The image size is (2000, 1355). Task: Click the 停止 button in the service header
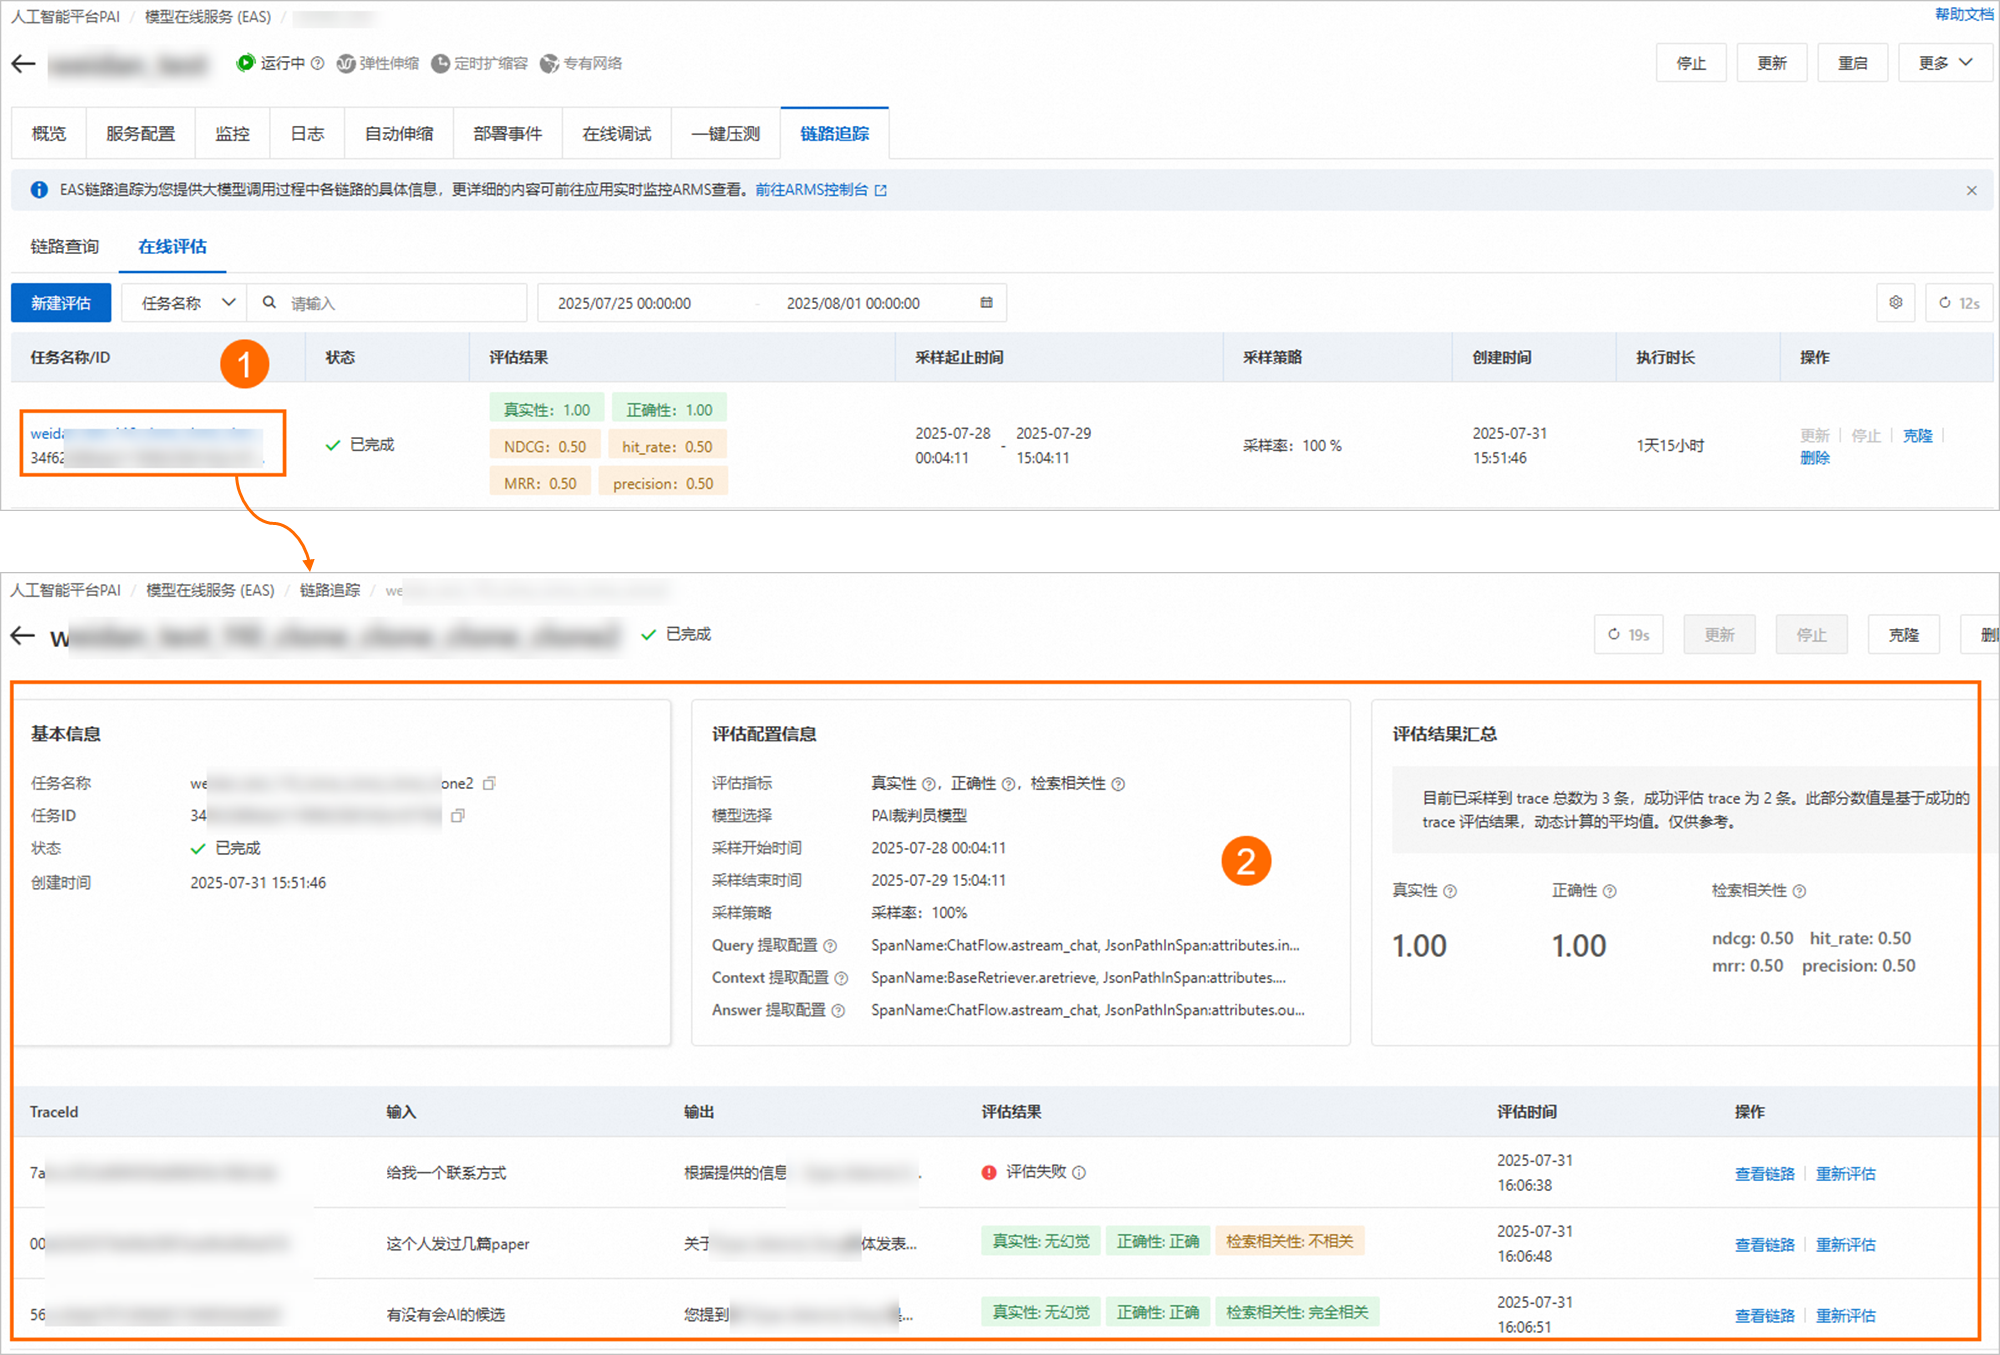[1691, 63]
